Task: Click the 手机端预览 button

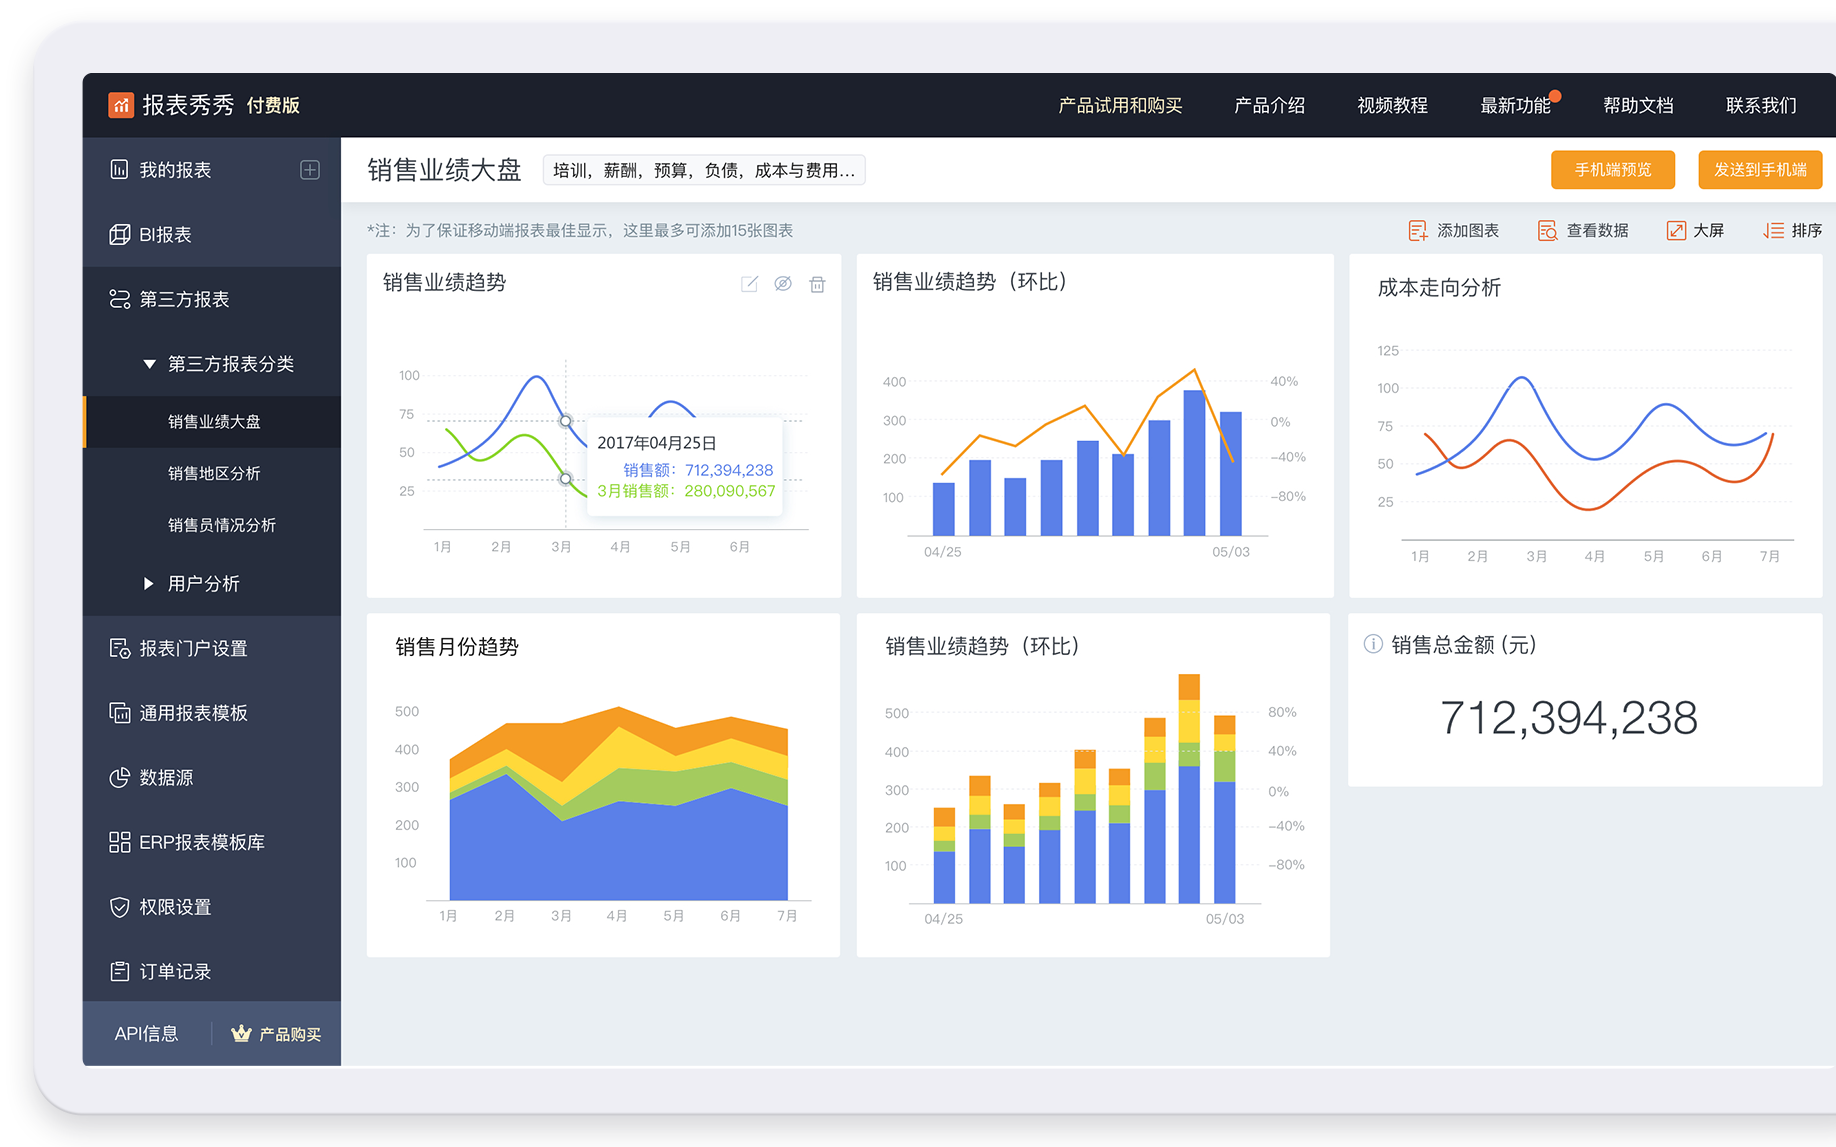Action: pyautogui.click(x=1612, y=170)
